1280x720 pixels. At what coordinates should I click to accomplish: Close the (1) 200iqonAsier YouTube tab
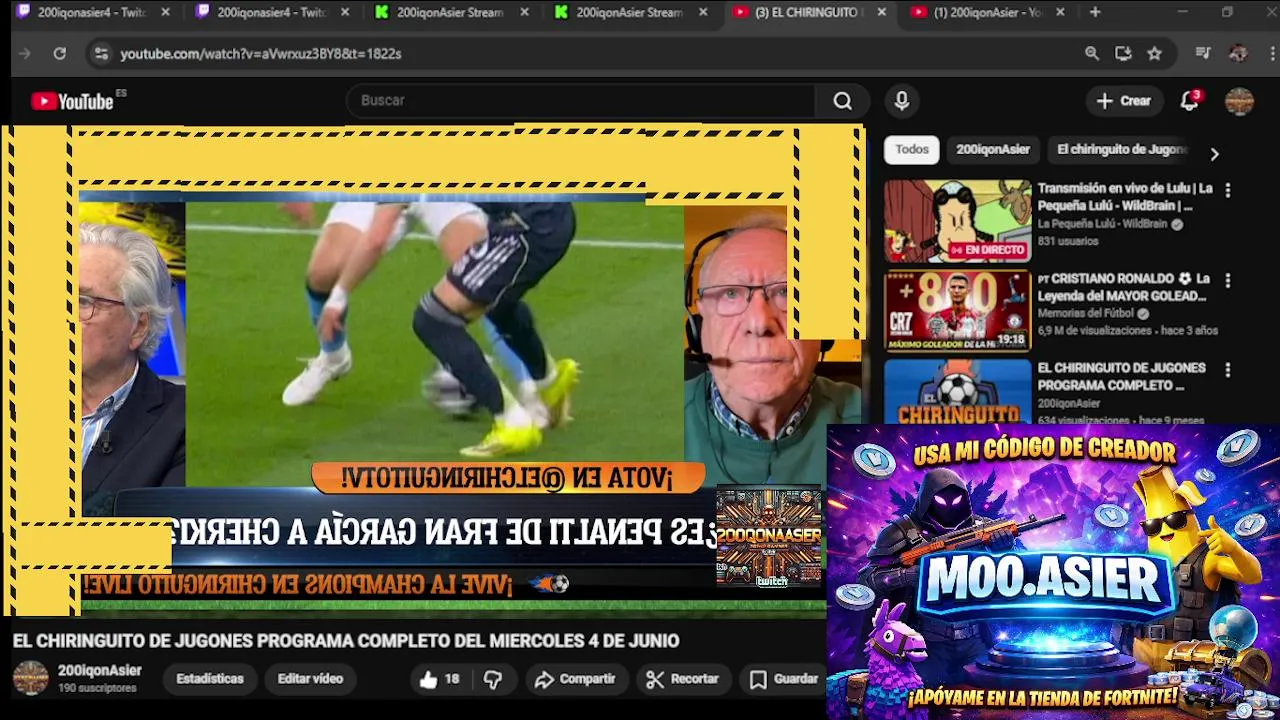pos(1060,13)
